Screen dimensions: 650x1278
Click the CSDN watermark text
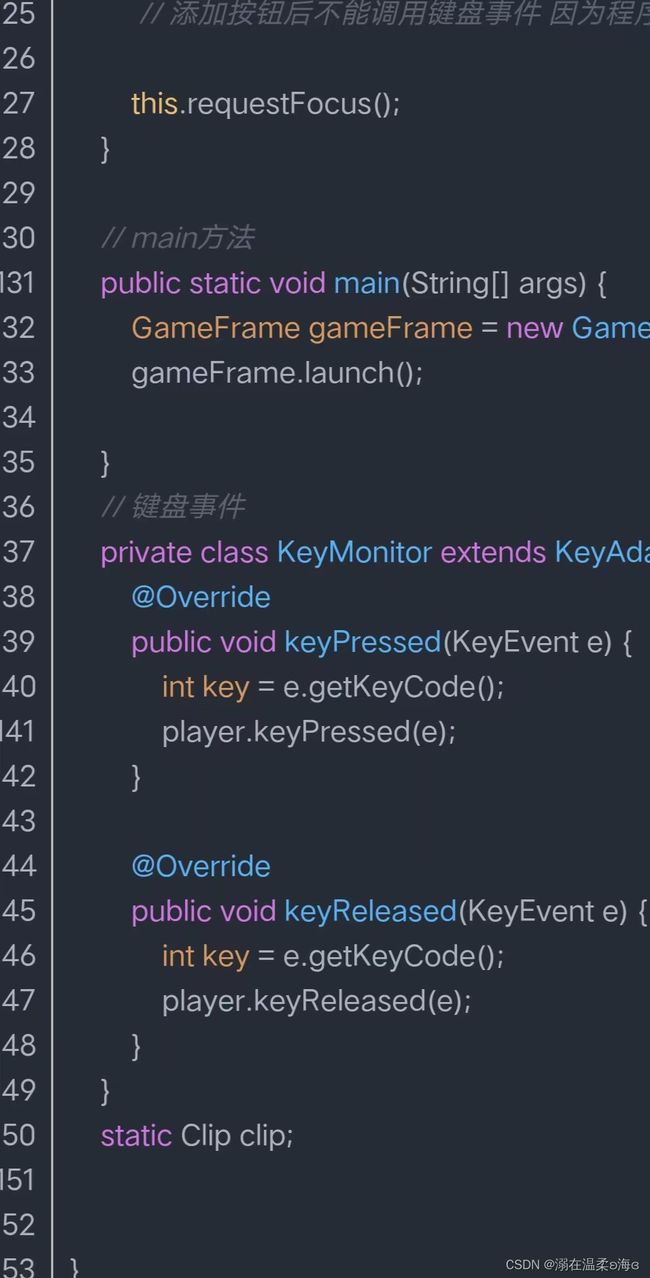coord(573,1264)
